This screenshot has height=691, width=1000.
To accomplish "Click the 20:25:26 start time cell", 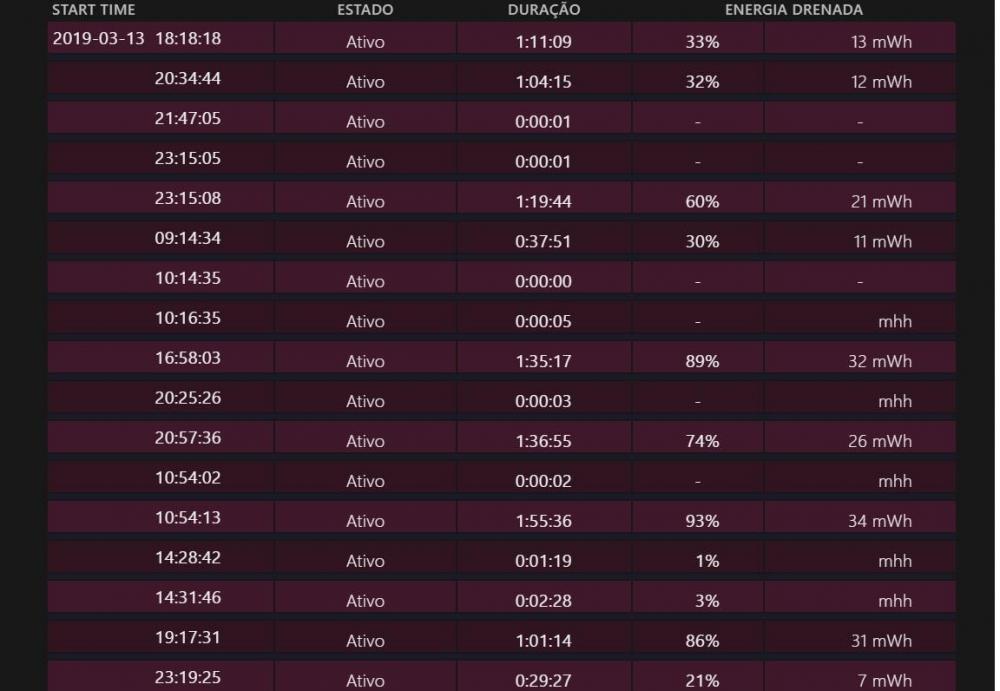I will [x=187, y=398].
